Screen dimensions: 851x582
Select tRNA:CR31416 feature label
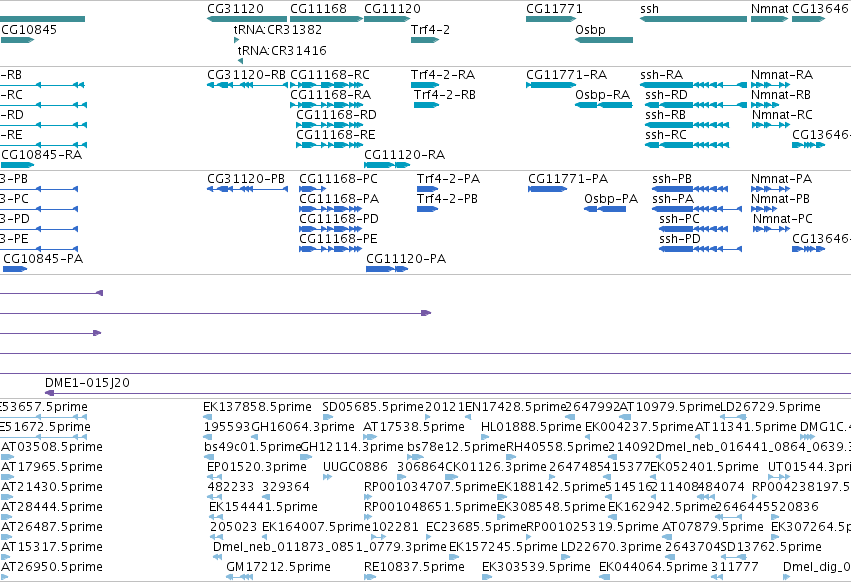click(x=282, y=50)
